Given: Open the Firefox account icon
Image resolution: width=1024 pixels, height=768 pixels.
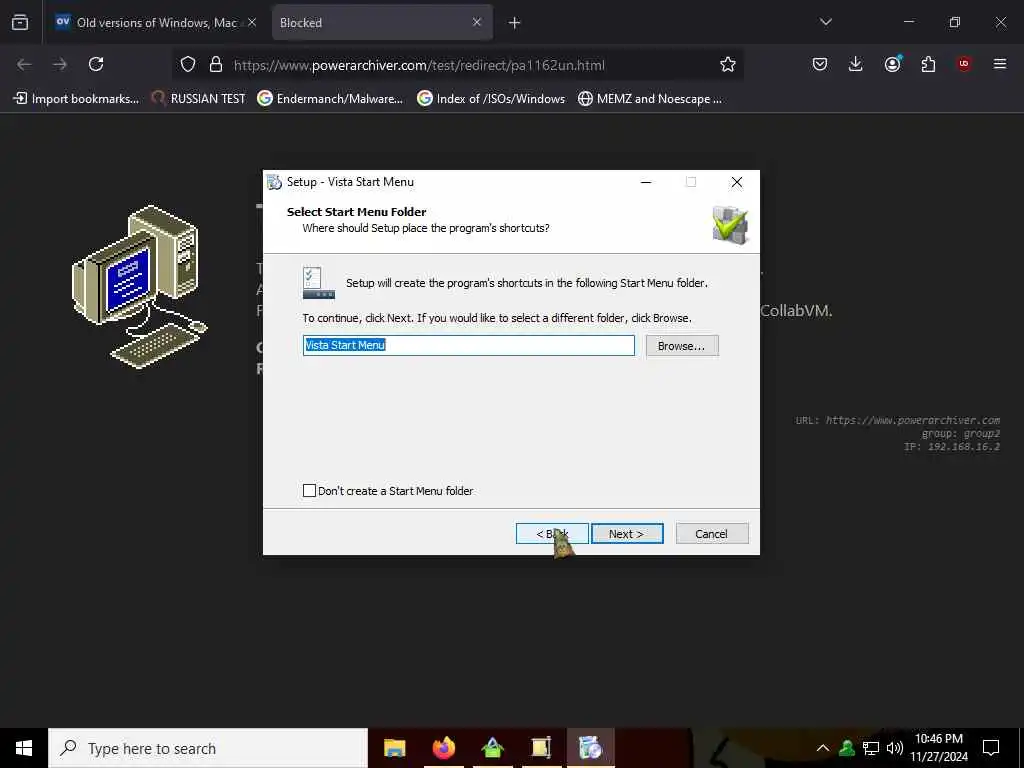Looking at the screenshot, I should tap(892, 64).
